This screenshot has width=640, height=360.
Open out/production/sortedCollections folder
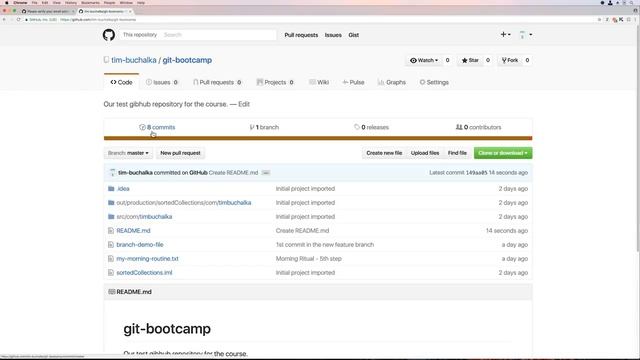(x=184, y=203)
